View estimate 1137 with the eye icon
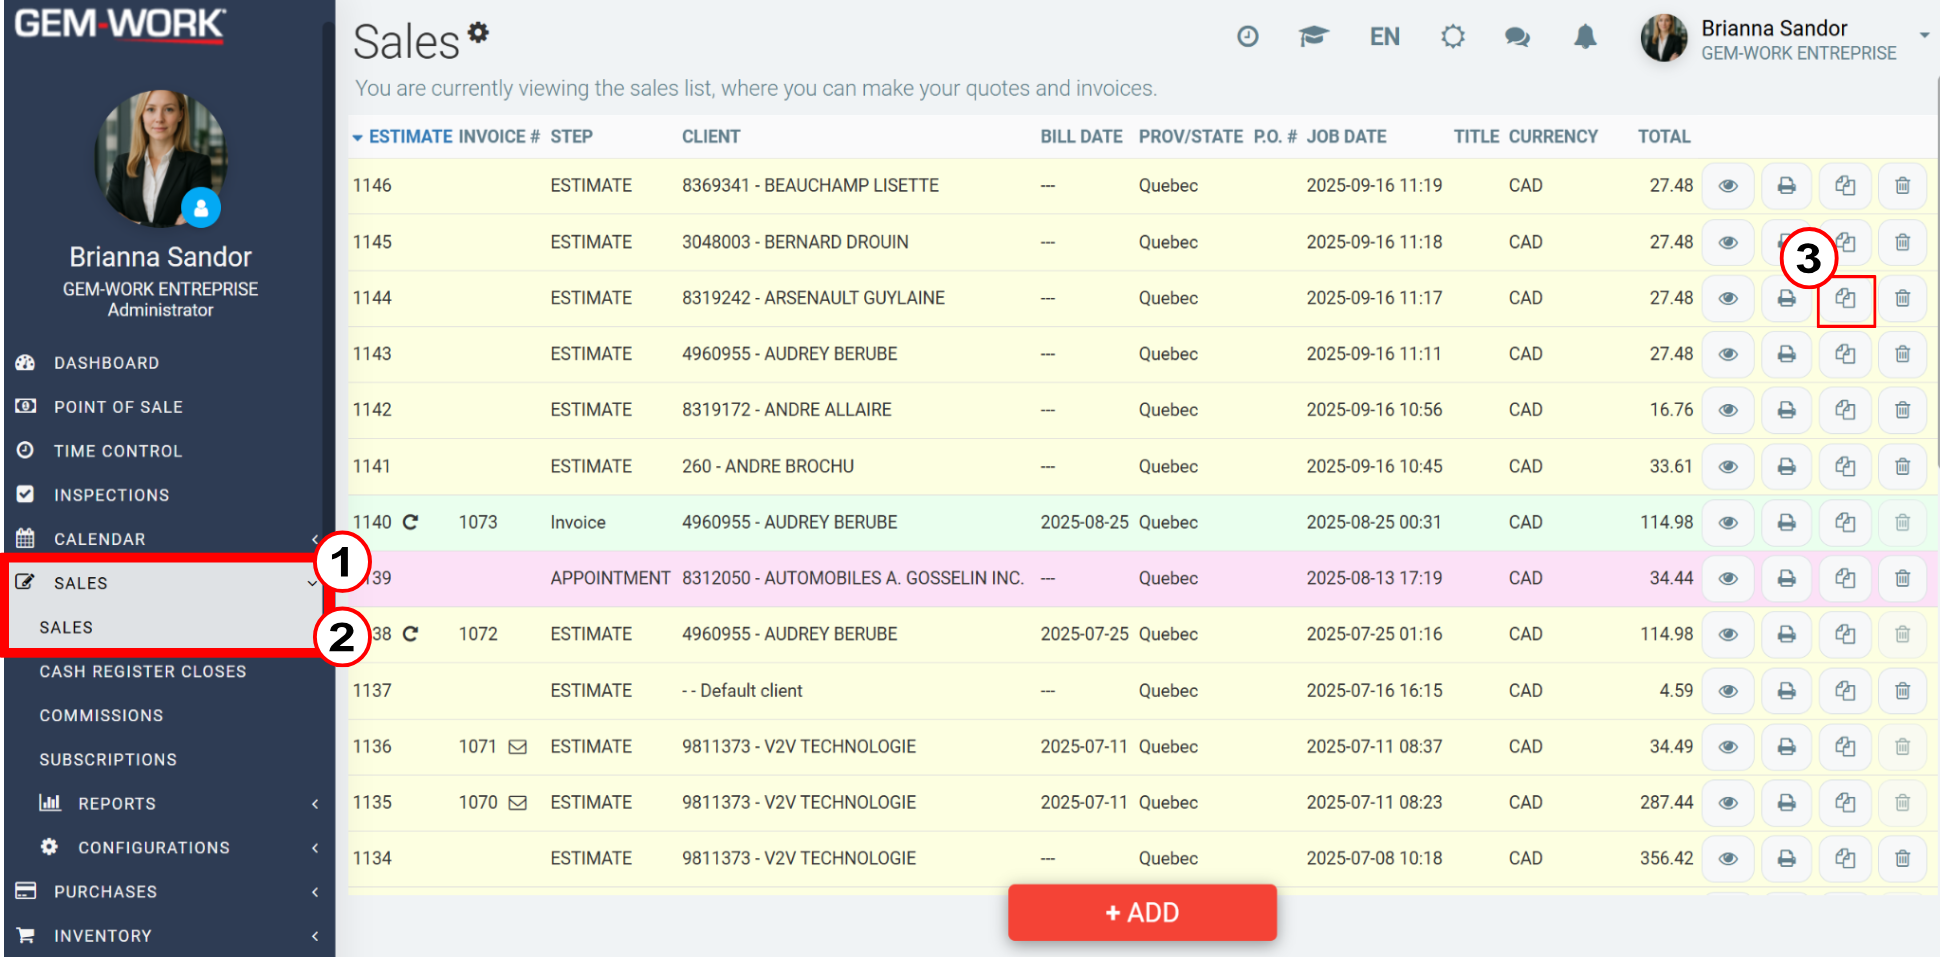 click(x=1728, y=690)
